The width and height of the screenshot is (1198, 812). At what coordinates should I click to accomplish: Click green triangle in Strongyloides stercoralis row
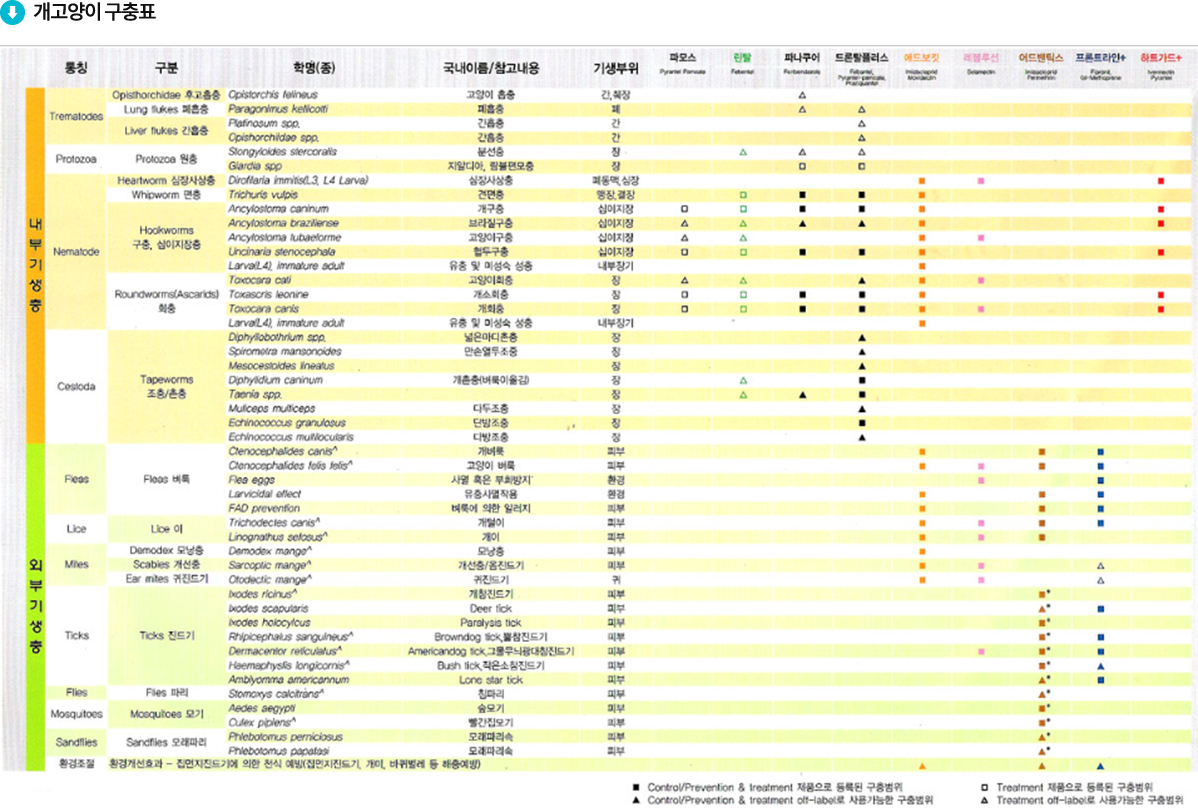743,151
